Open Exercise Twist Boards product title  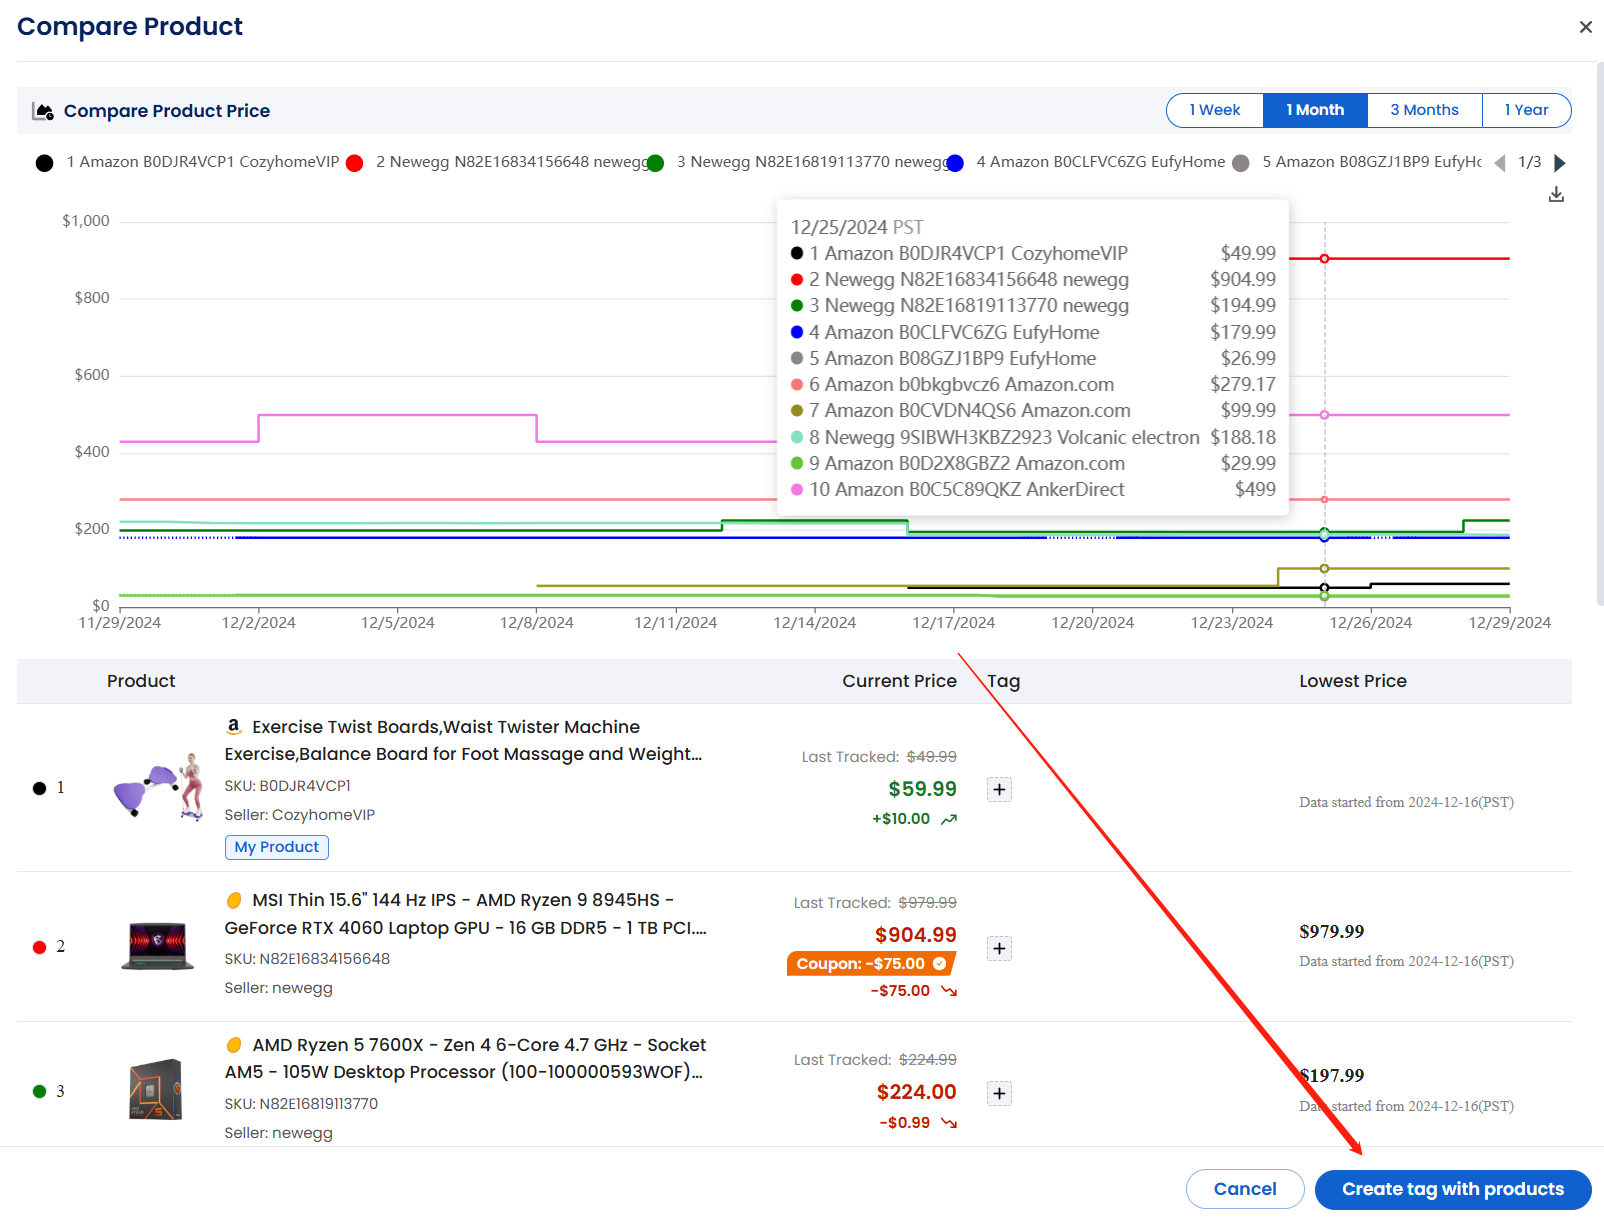tap(463, 741)
